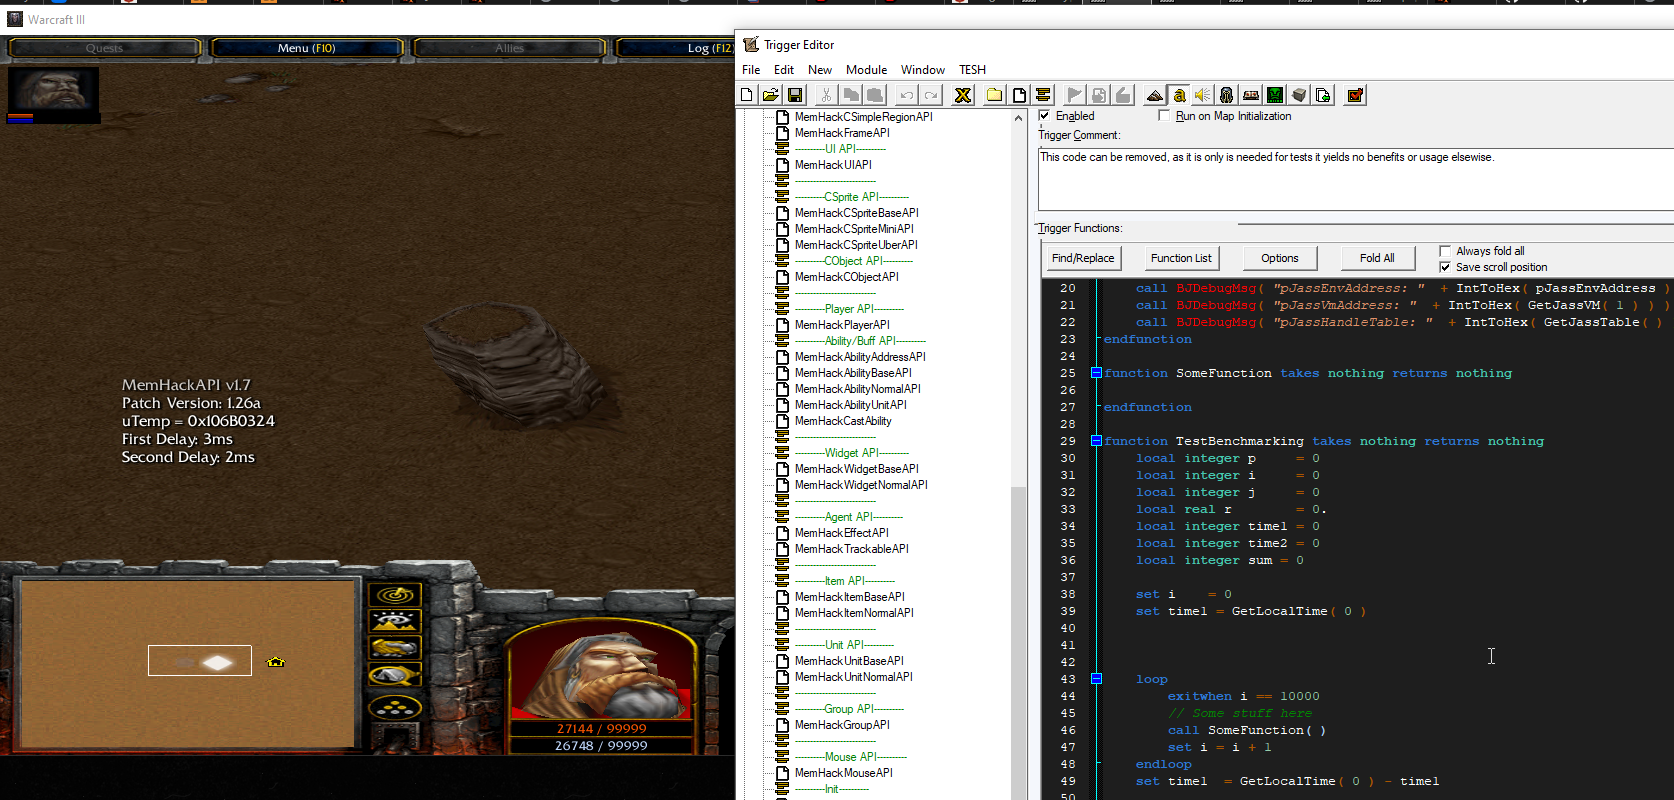1674x800 pixels.
Task: Collapse the SomeFunction code block
Action: point(1096,373)
